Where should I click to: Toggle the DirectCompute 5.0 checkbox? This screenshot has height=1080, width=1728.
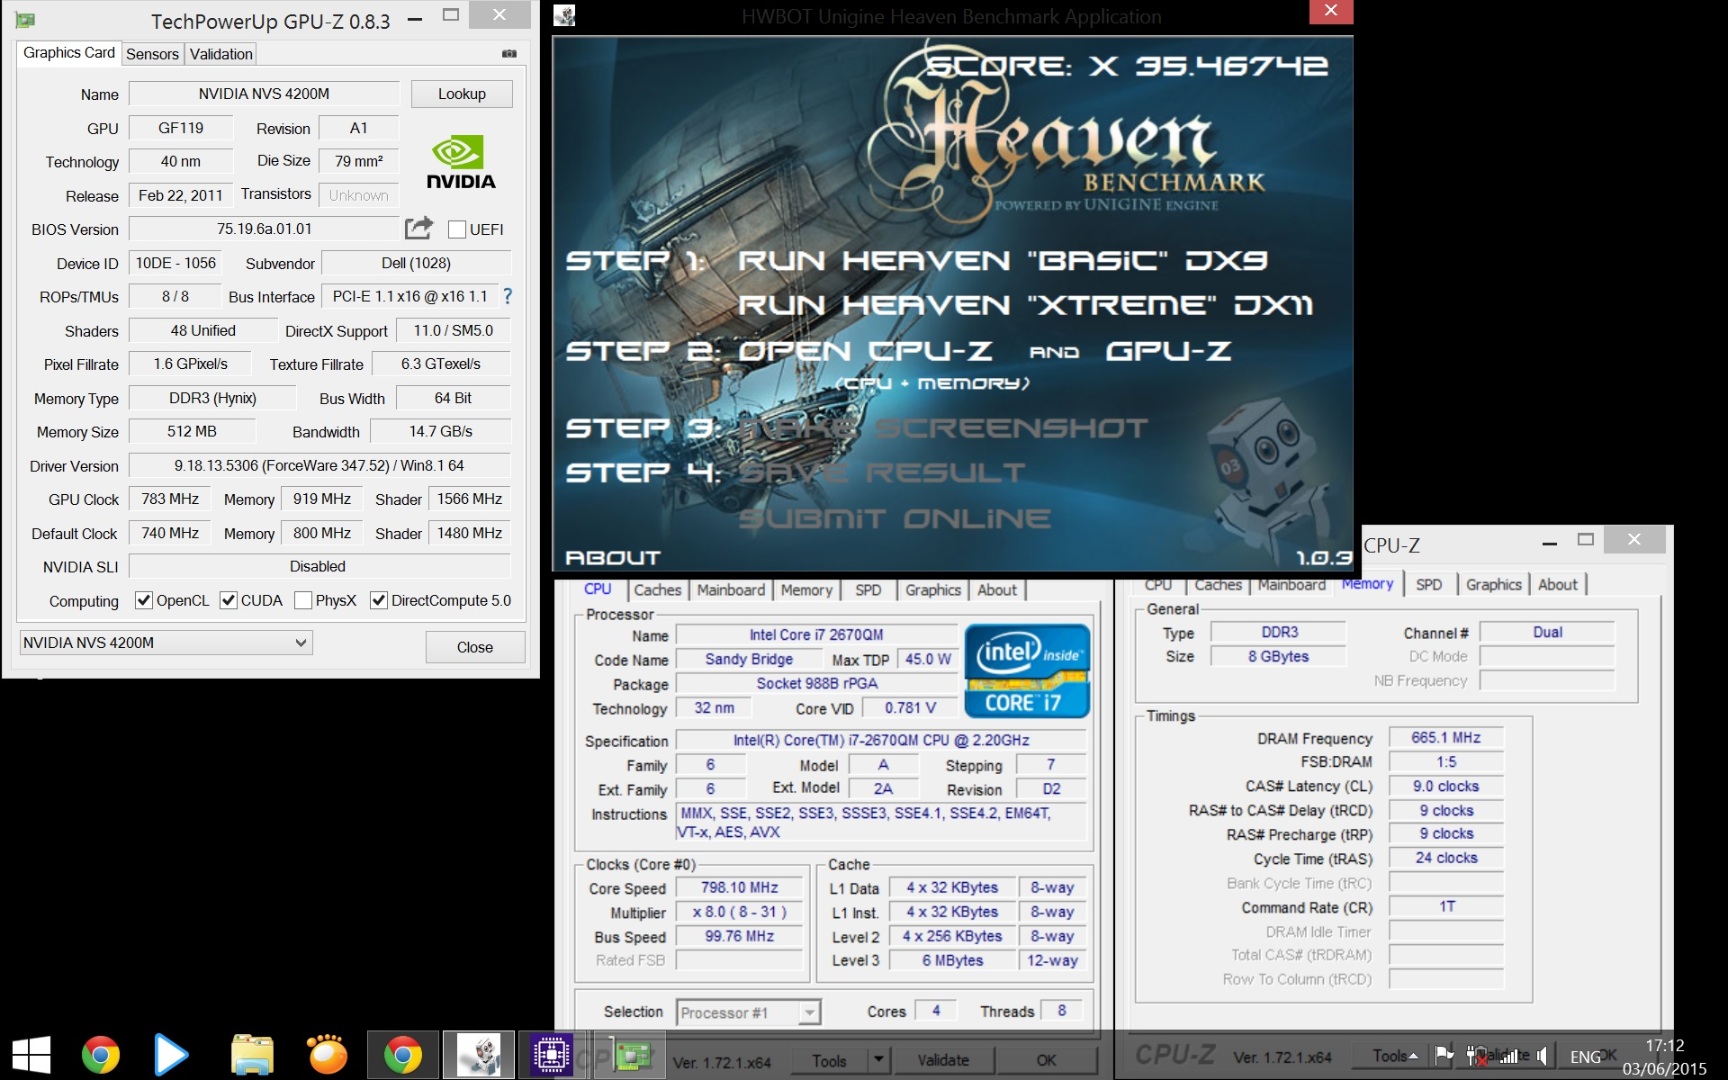coord(379,600)
